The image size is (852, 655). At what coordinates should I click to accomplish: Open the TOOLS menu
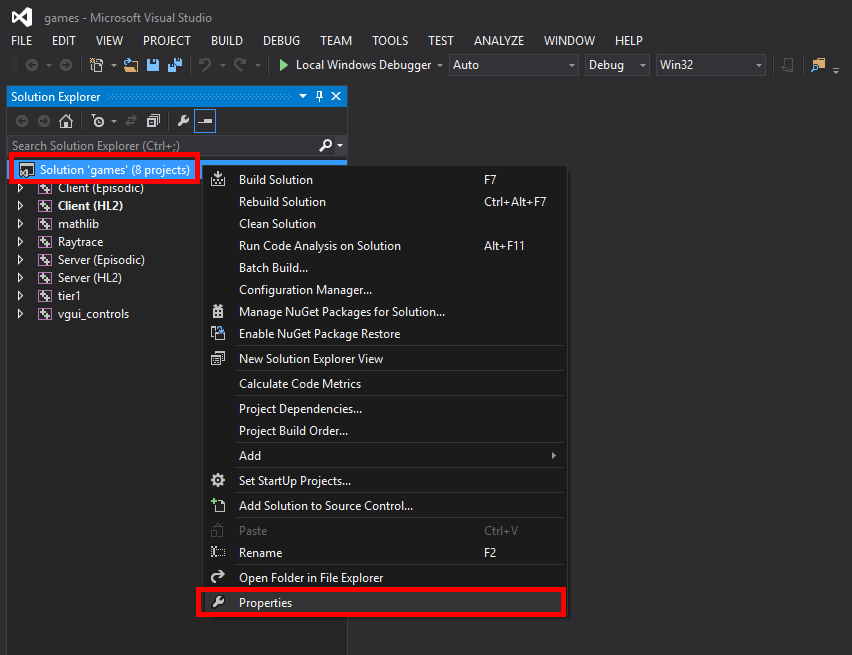(390, 41)
